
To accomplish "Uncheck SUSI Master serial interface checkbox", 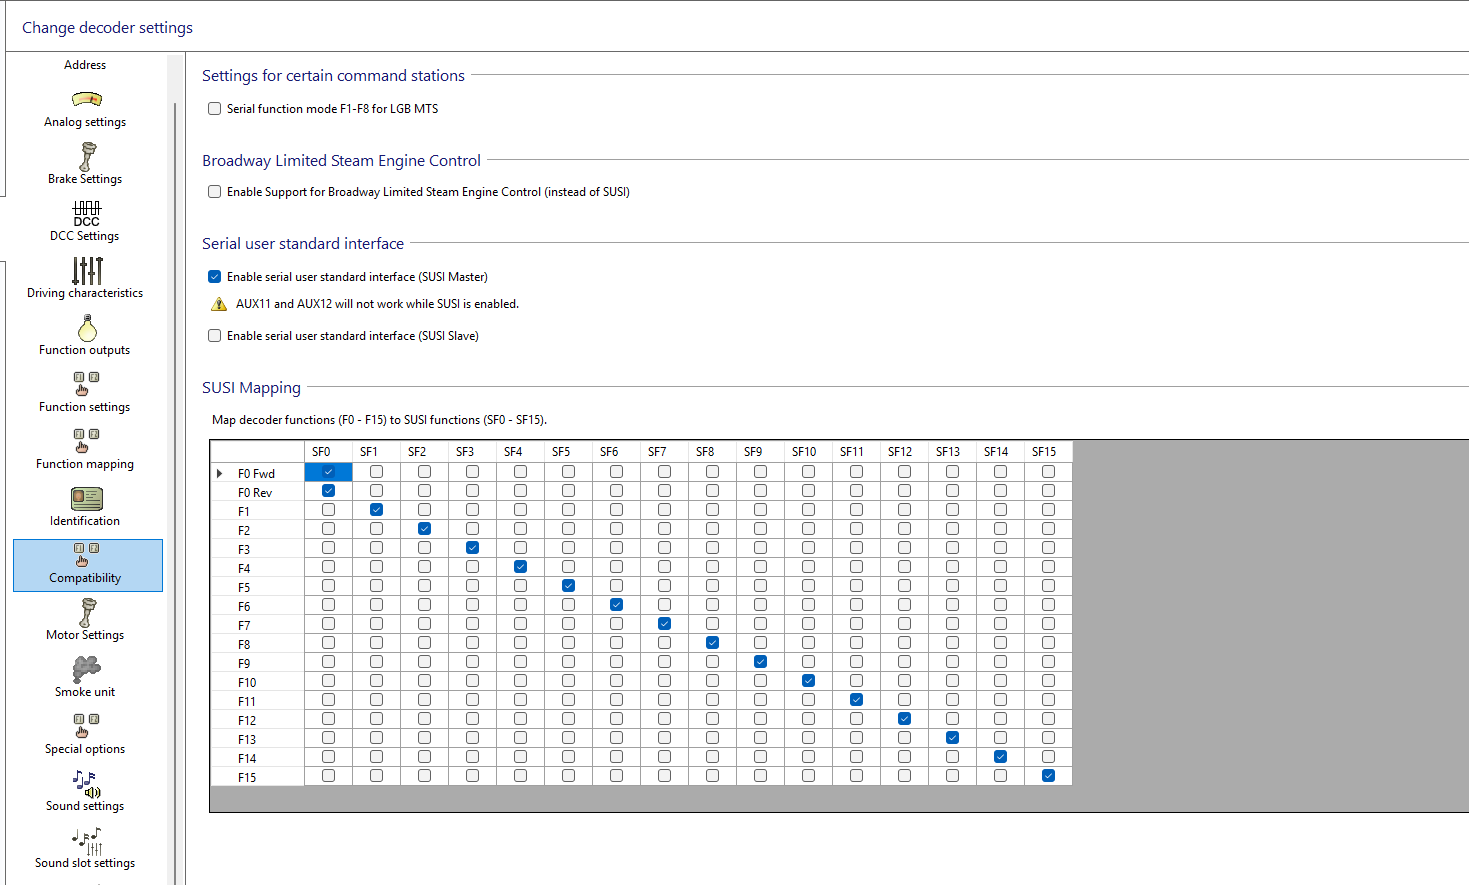I will 214,277.
